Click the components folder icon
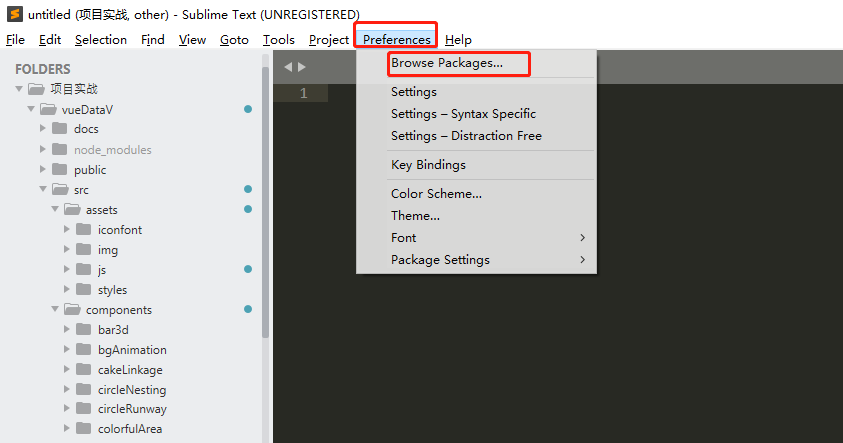 click(72, 309)
